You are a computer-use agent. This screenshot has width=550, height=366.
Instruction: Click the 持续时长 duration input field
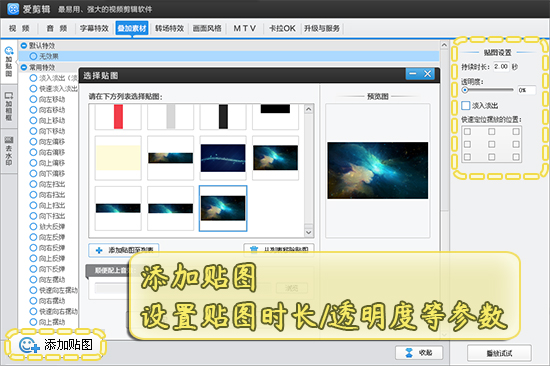(501, 67)
